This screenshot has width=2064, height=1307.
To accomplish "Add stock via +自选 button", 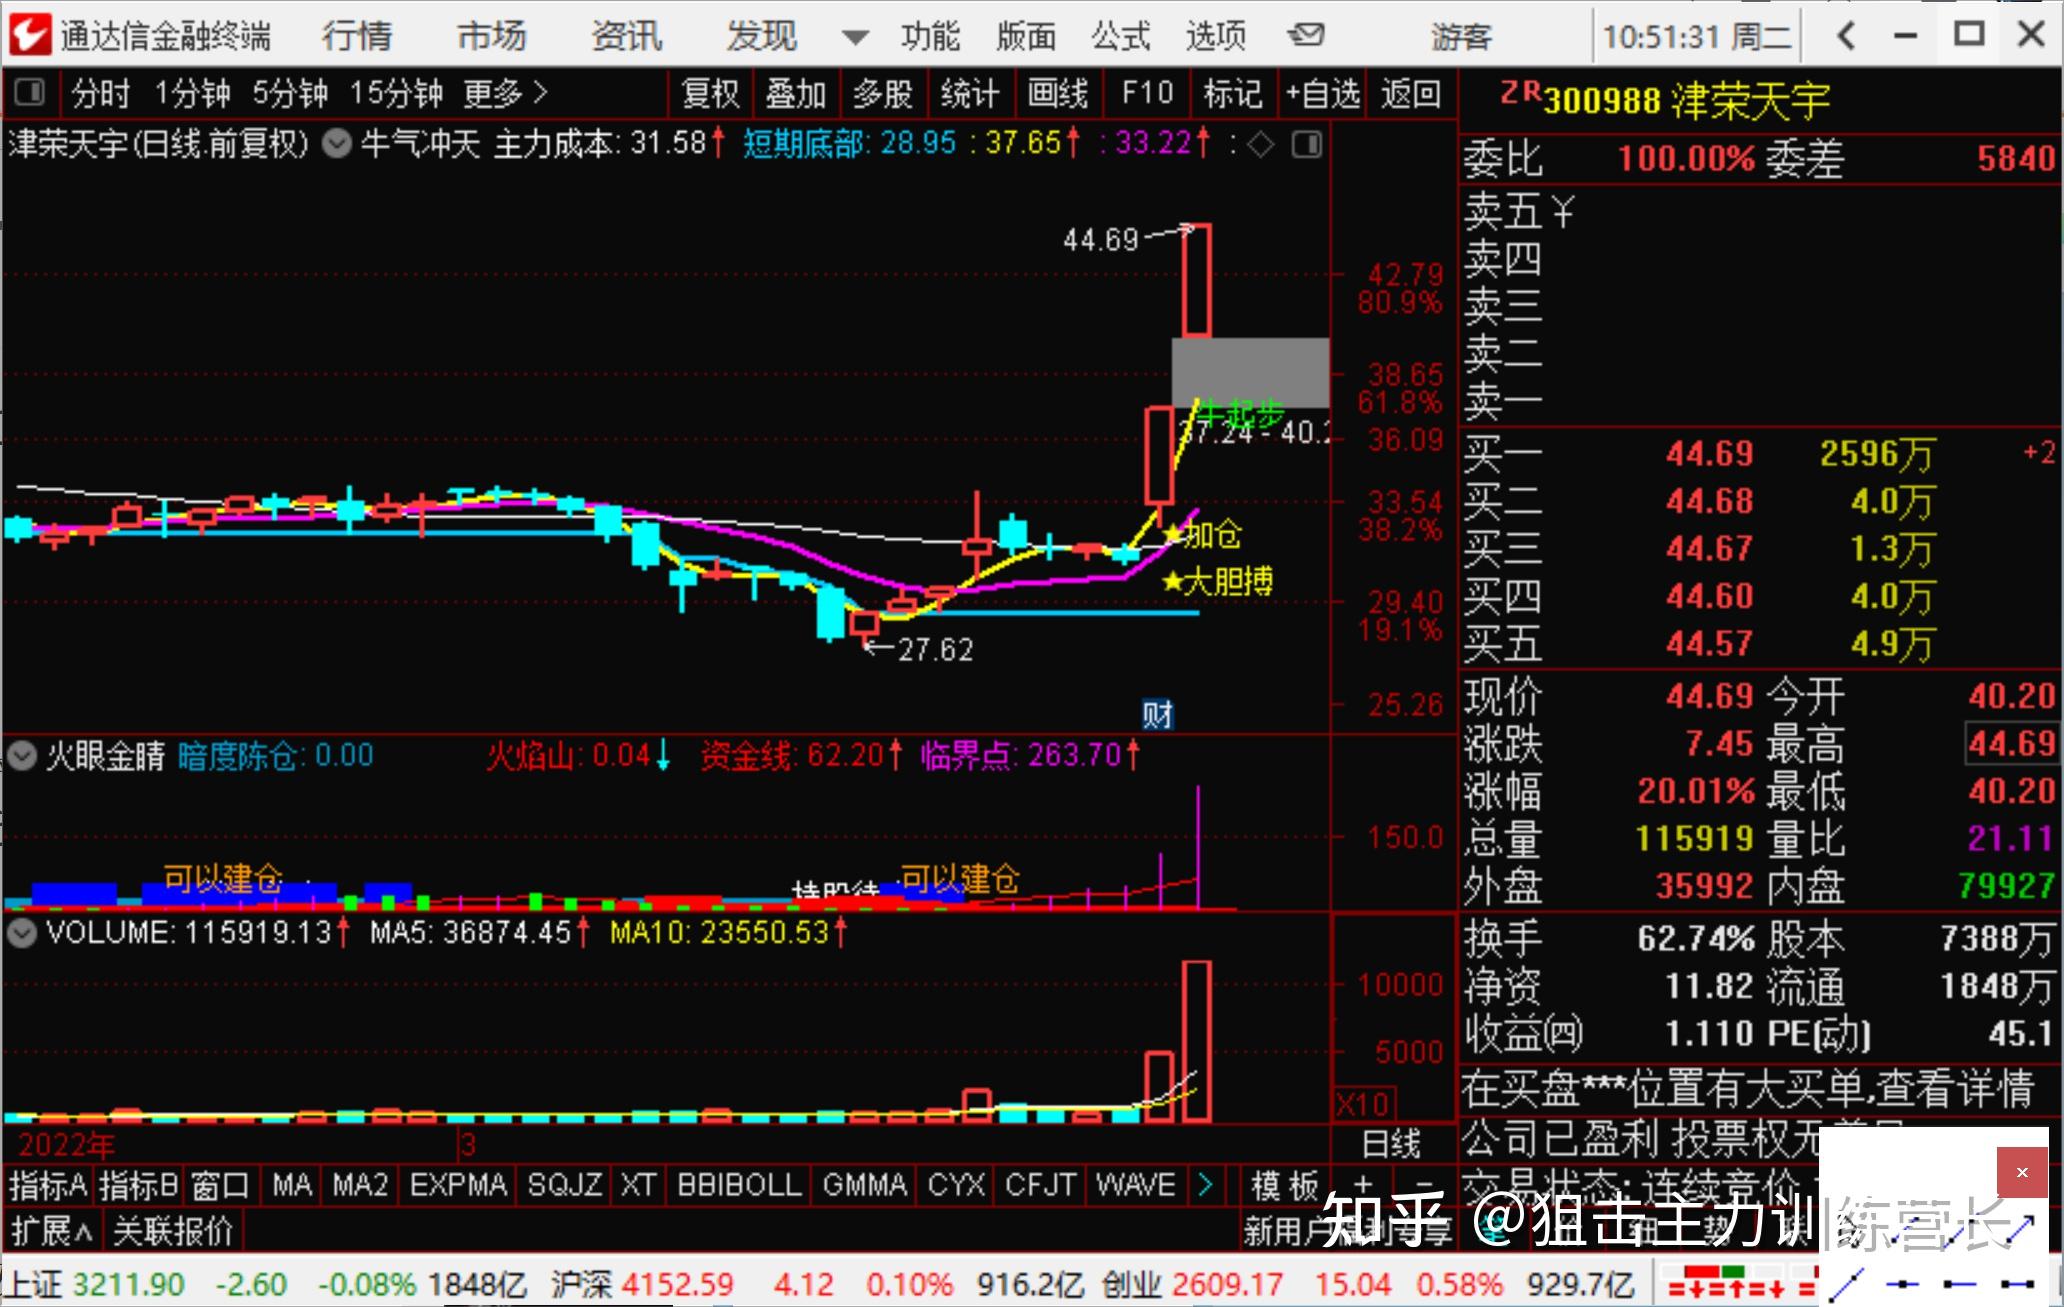I will click(1322, 94).
